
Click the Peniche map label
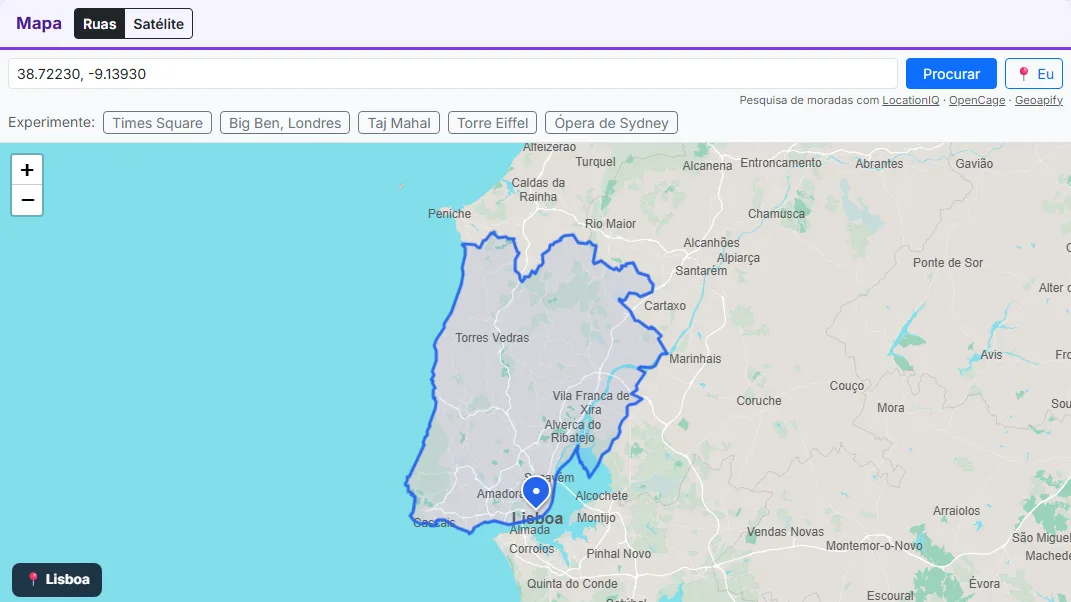449,214
